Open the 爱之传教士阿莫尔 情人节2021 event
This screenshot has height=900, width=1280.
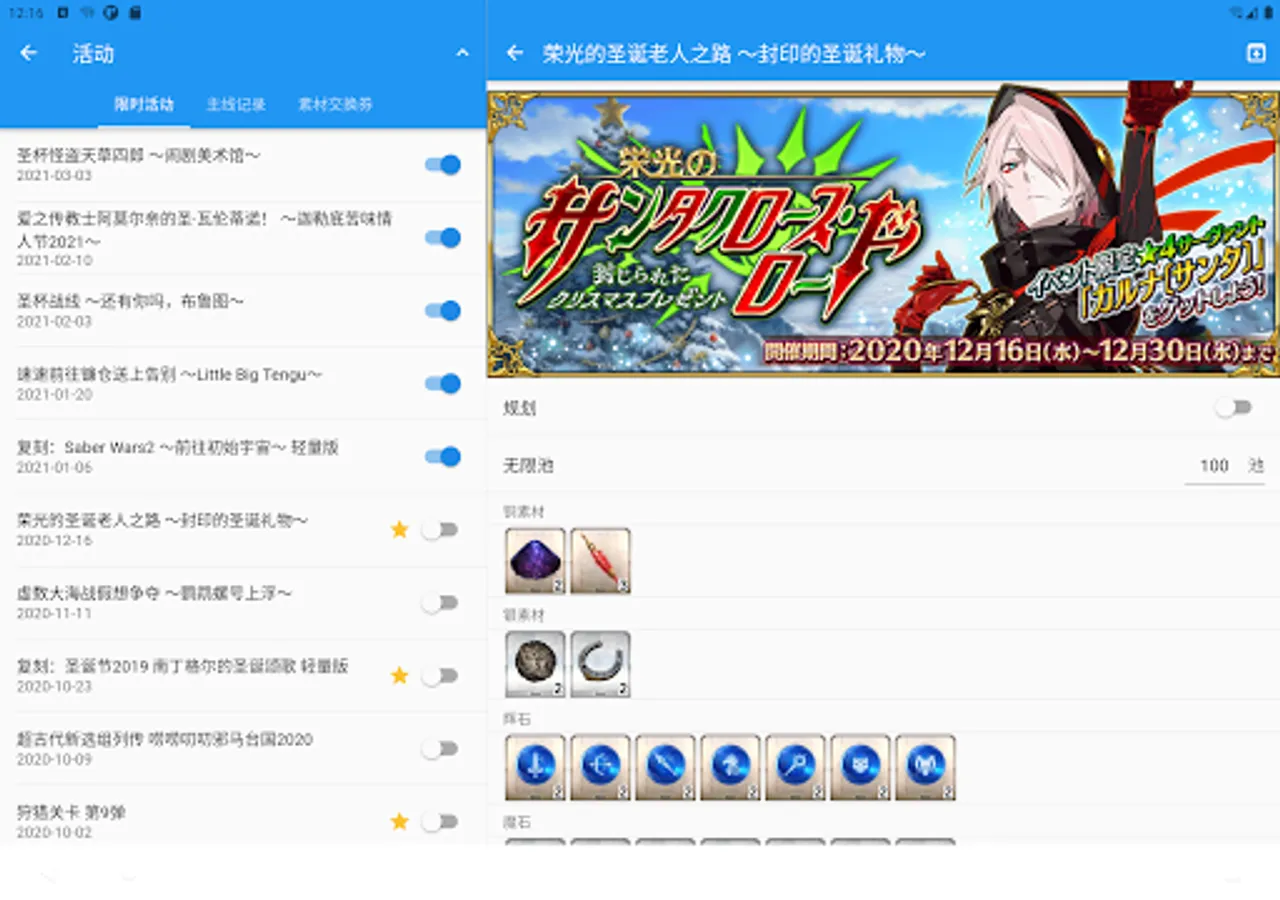(x=243, y=238)
